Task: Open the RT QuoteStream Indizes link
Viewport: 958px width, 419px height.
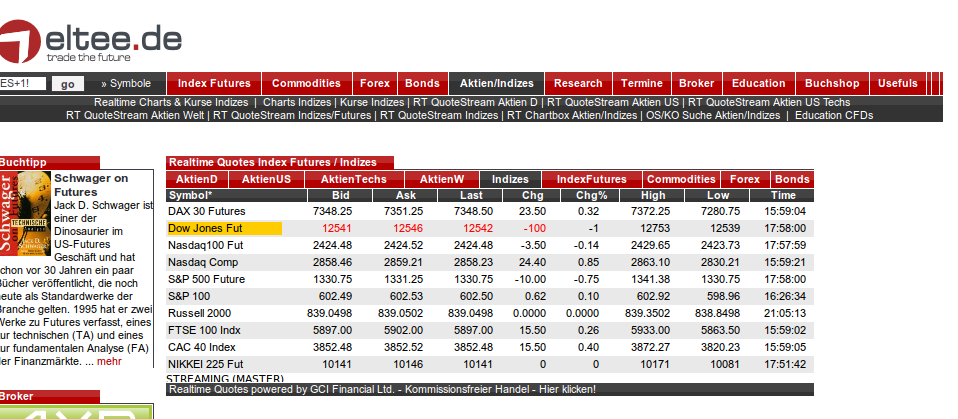Action: [x=439, y=115]
